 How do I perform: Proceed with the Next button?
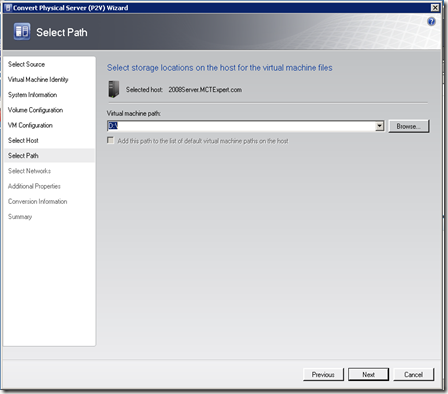pyautogui.click(x=368, y=375)
